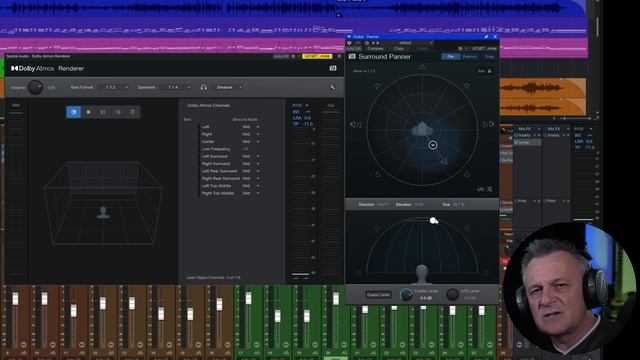Open the panner preset default dropdown
This screenshot has height=360, width=640.
coord(410,43)
